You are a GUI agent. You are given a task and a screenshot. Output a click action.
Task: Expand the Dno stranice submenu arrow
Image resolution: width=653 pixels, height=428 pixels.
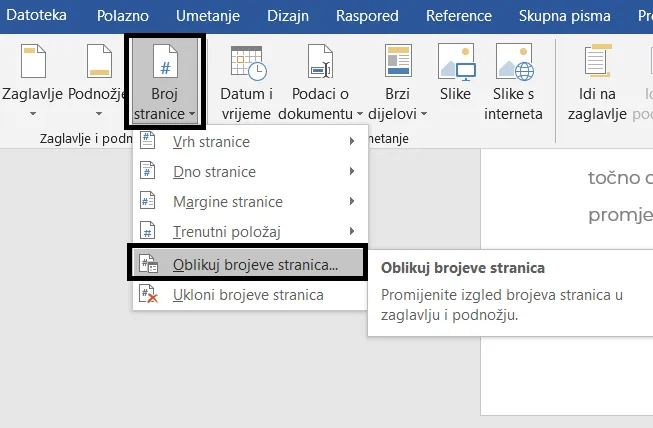[x=352, y=171]
